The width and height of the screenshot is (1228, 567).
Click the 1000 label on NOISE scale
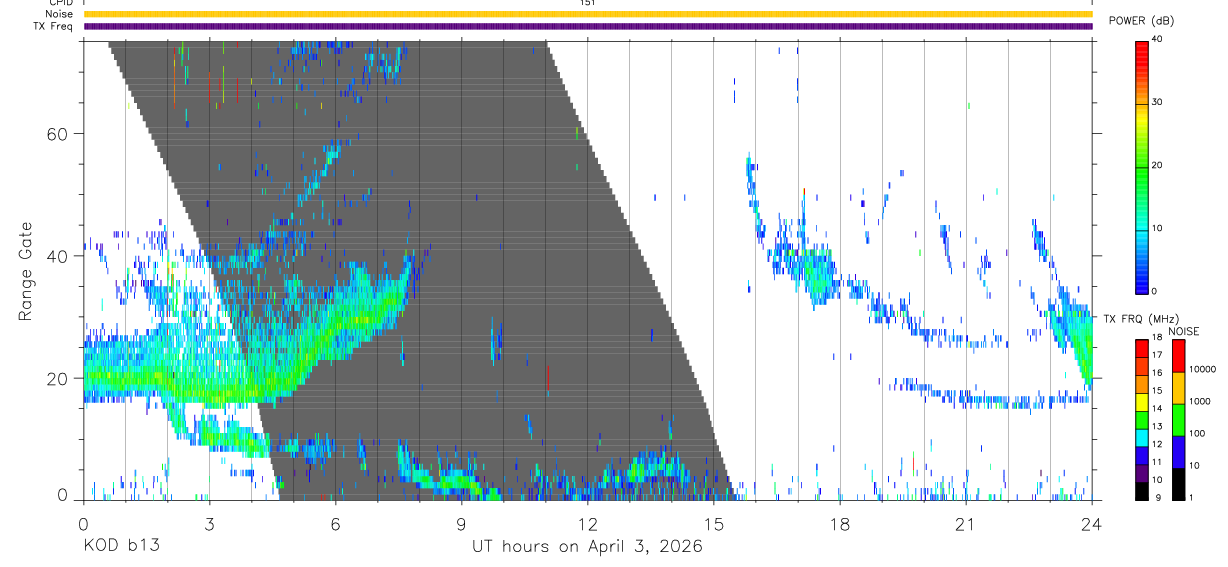[x=1200, y=401]
